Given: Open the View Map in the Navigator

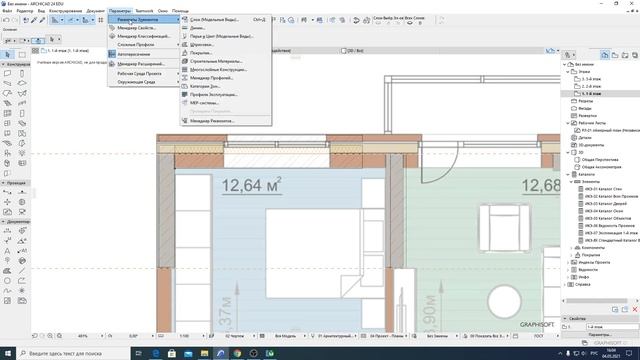Looking at the screenshot, I should pos(615,55).
